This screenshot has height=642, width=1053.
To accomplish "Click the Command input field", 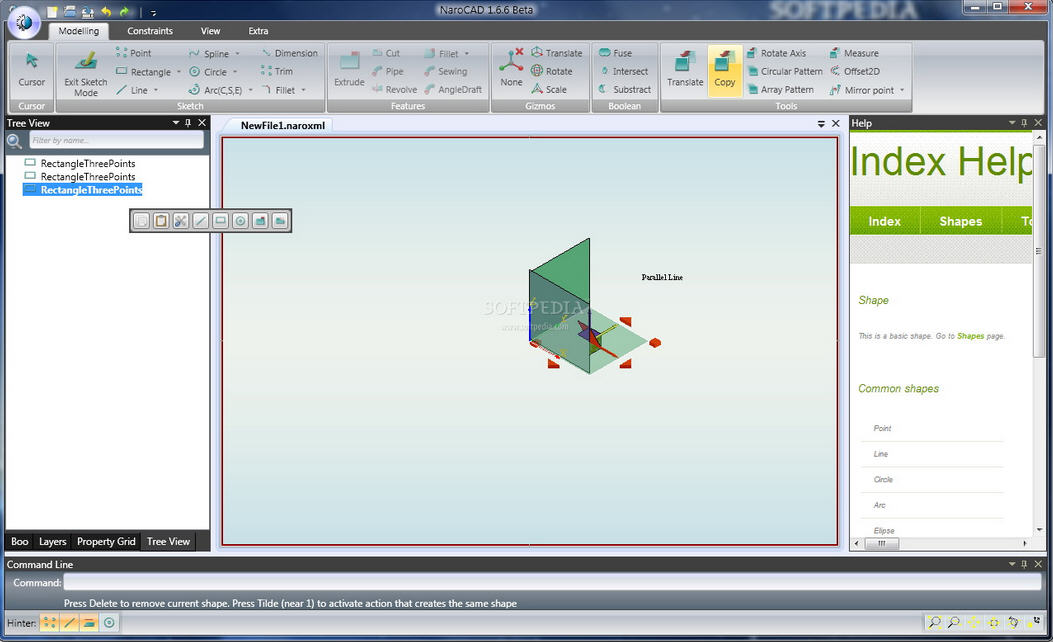I will 540,582.
